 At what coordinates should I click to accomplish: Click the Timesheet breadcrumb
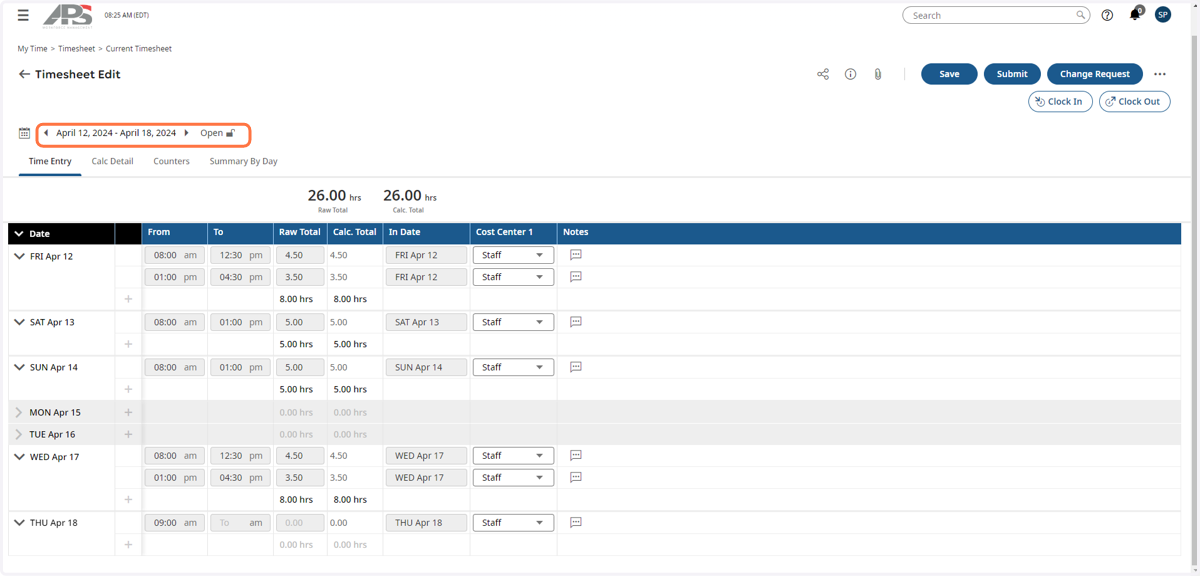76,48
